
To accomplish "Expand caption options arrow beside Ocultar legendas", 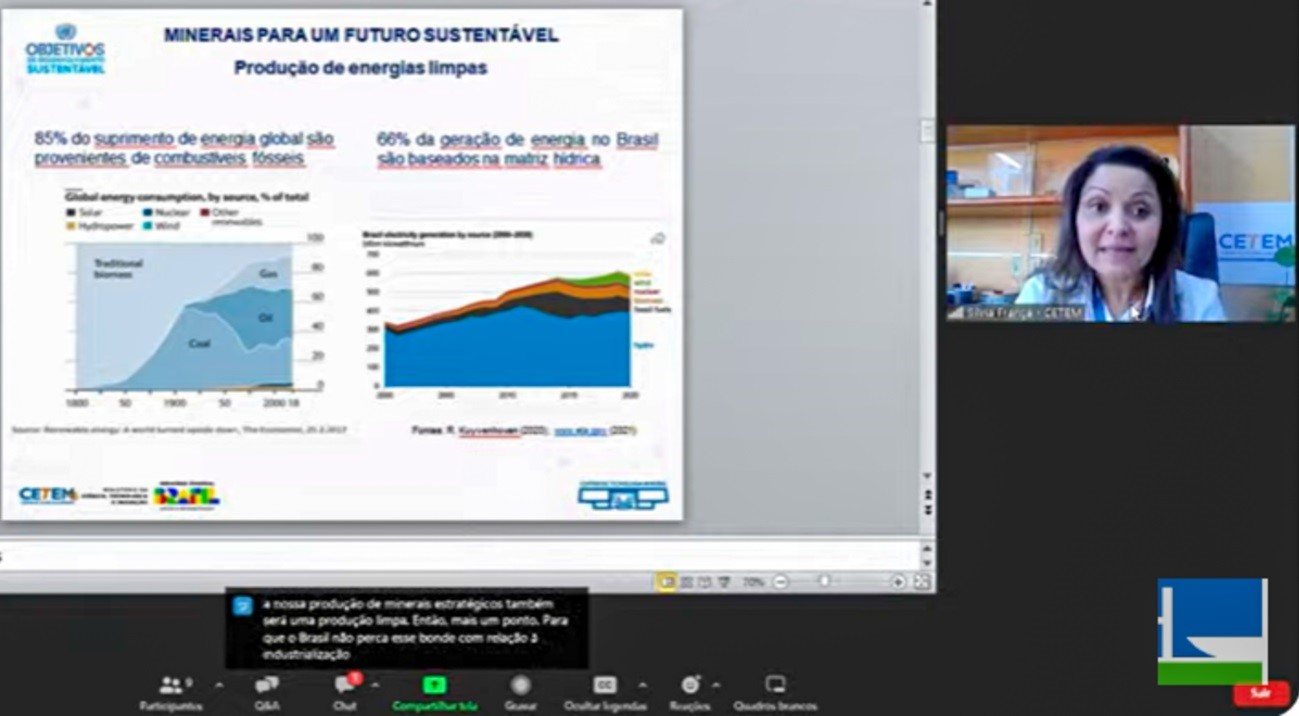I will [x=642, y=685].
